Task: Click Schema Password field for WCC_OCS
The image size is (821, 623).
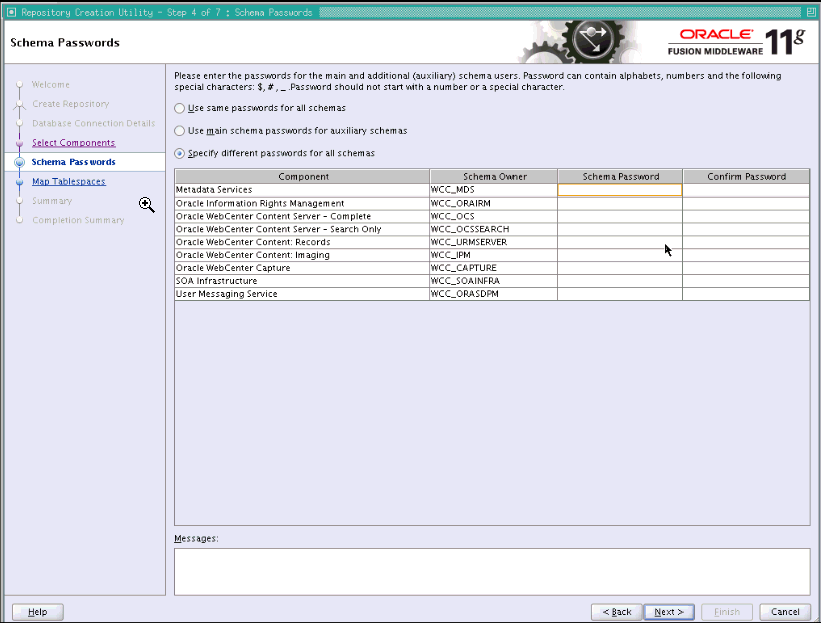Action: (620, 216)
